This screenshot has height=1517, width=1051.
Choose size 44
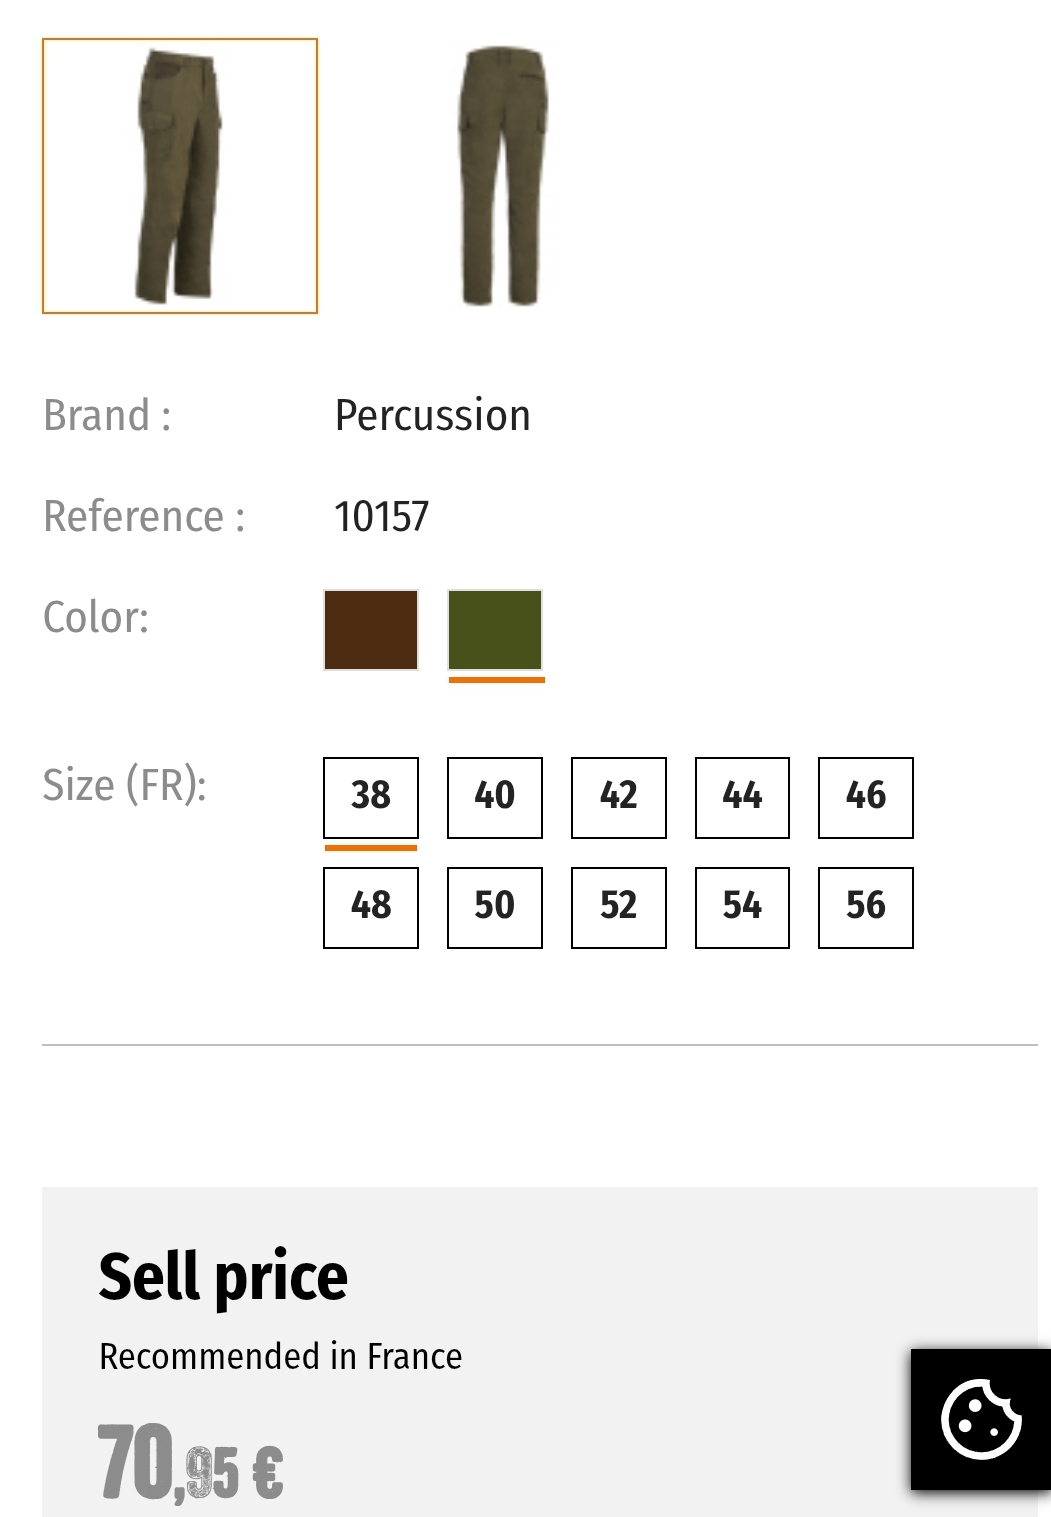(742, 797)
